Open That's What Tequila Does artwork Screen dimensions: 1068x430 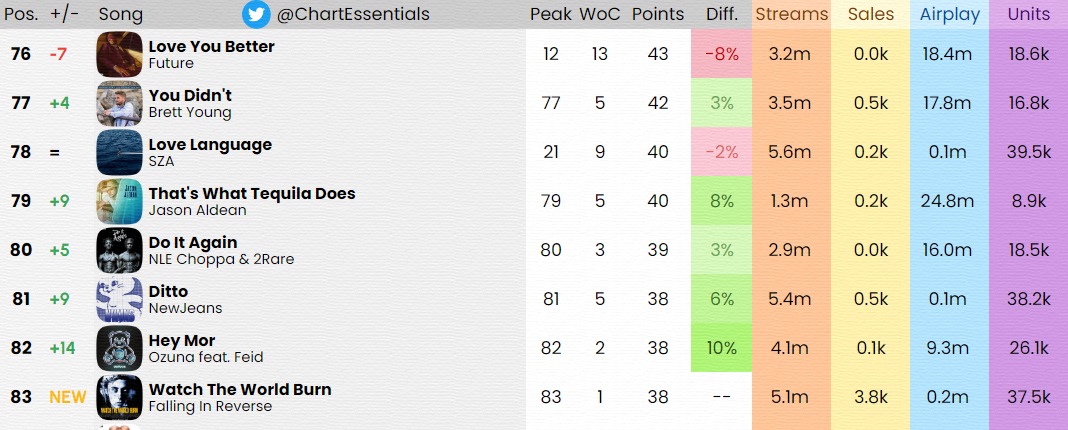point(119,202)
